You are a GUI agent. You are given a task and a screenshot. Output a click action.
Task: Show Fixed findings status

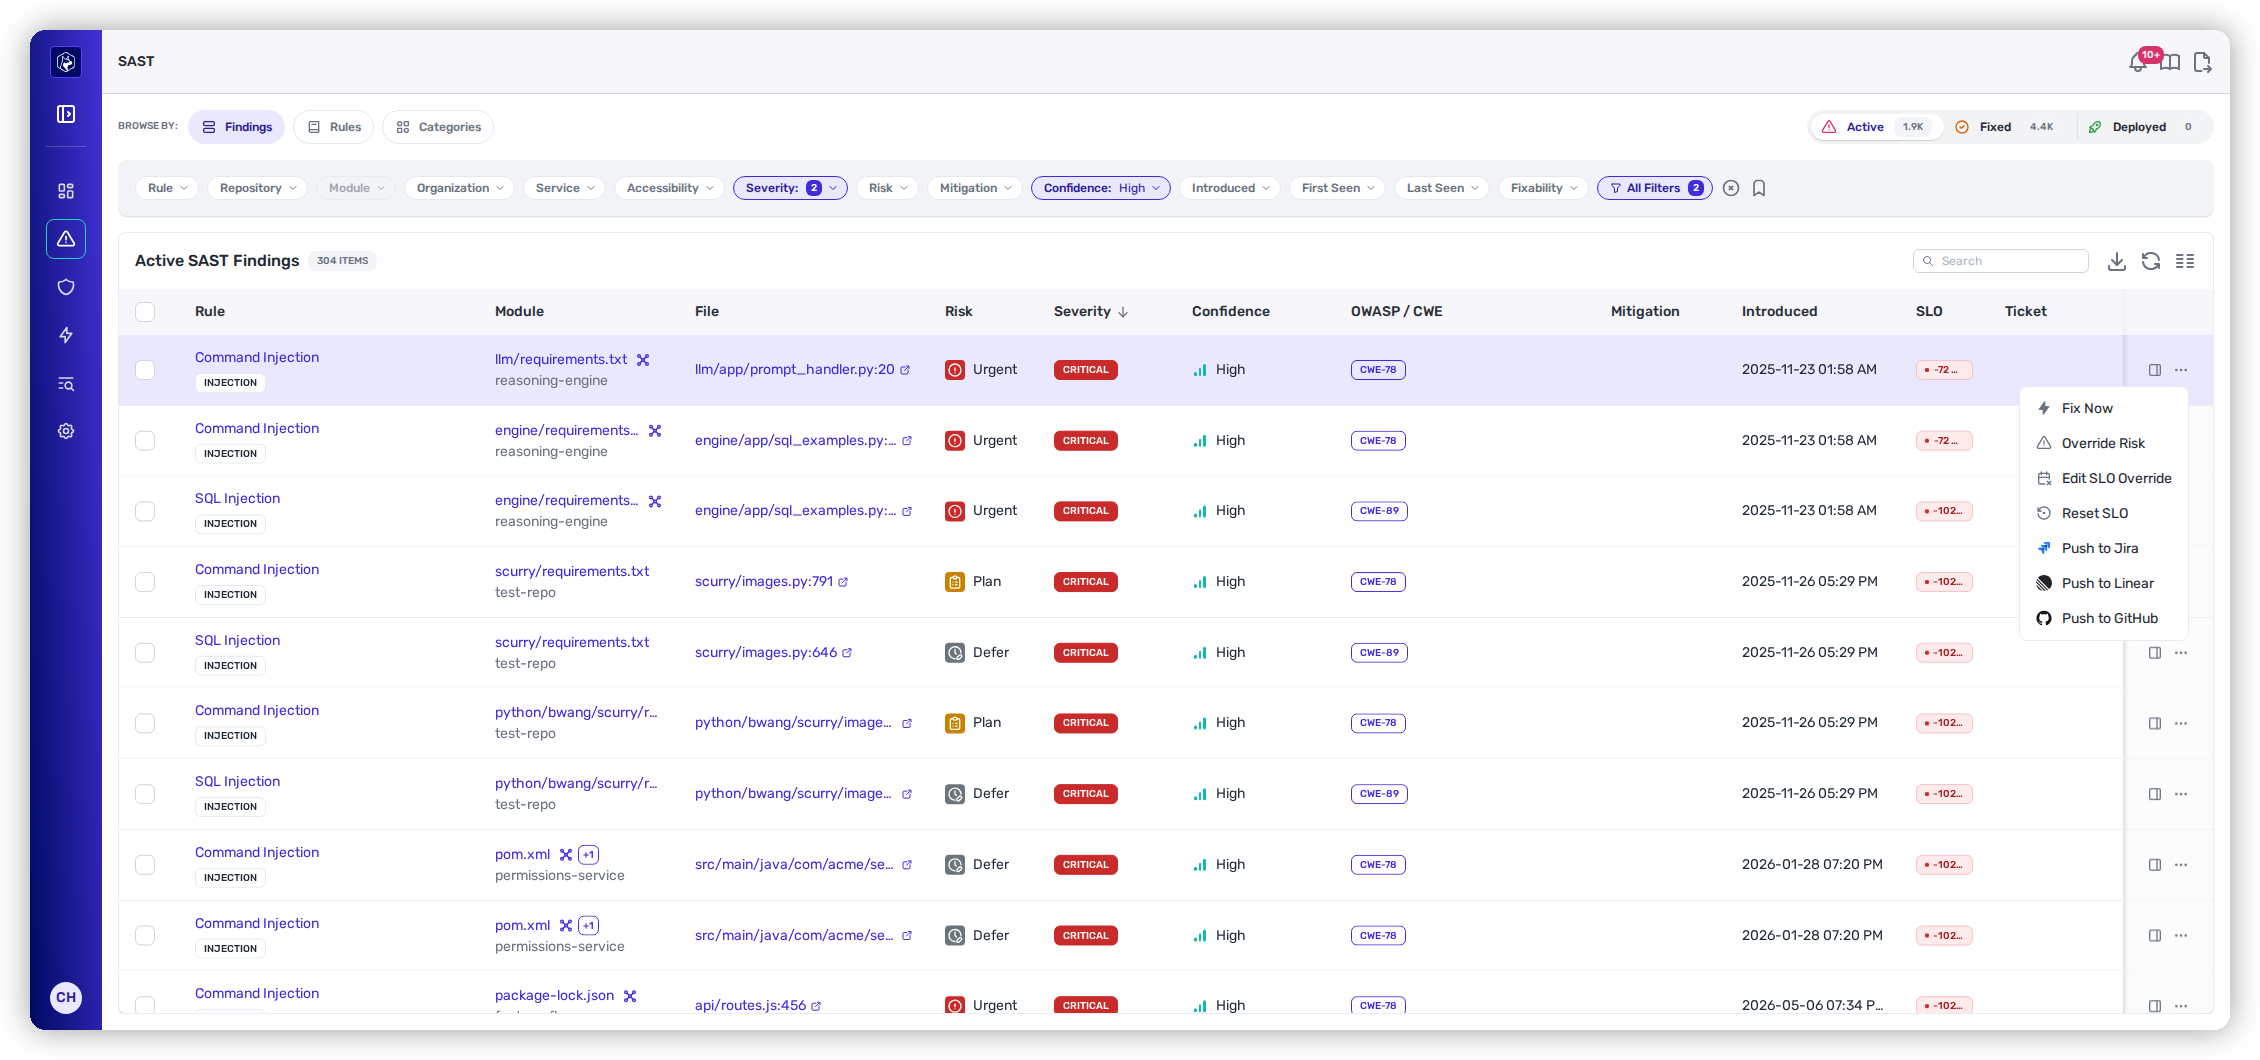click(2008, 127)
